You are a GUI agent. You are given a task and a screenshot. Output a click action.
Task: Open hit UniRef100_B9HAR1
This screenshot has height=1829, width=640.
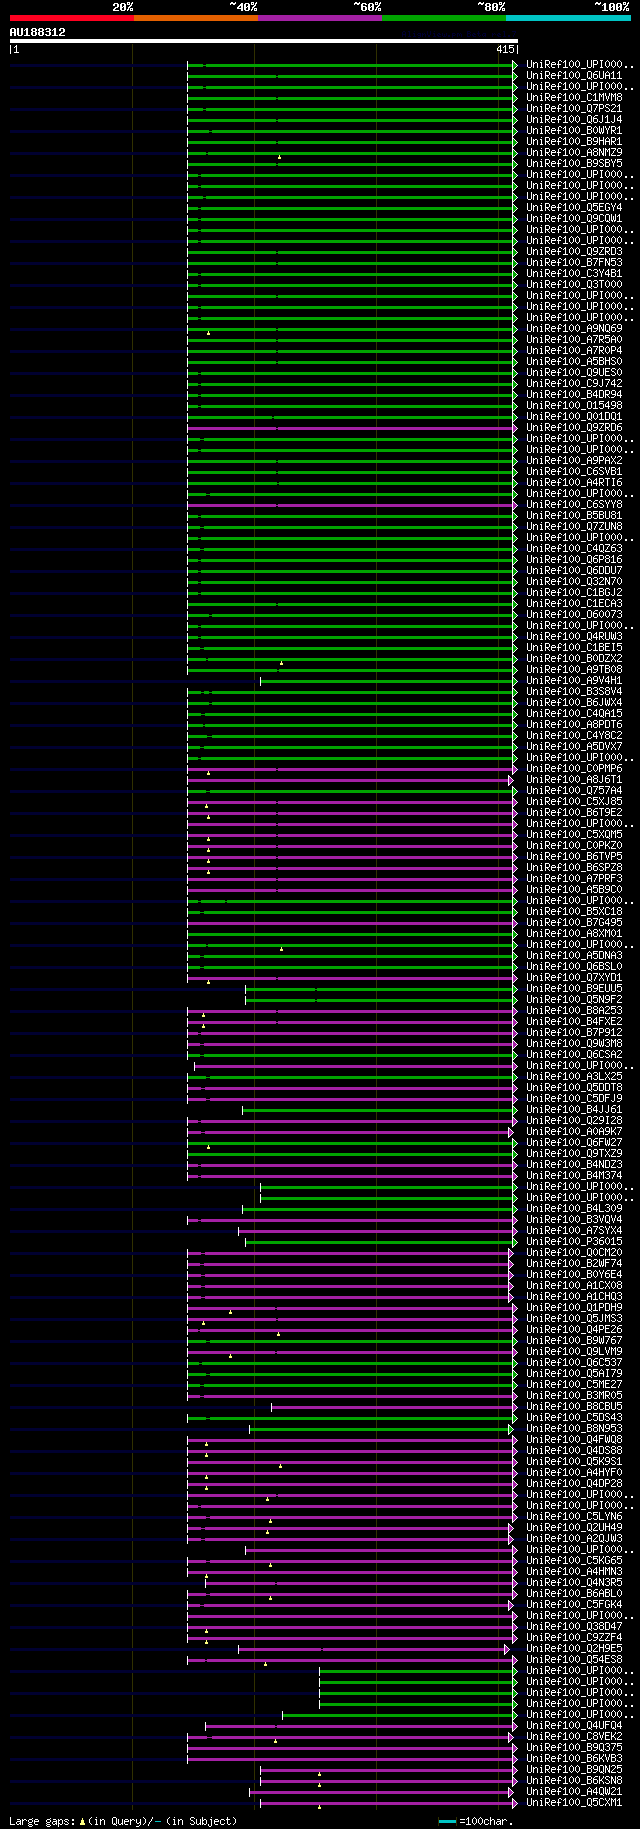[574, 142]
